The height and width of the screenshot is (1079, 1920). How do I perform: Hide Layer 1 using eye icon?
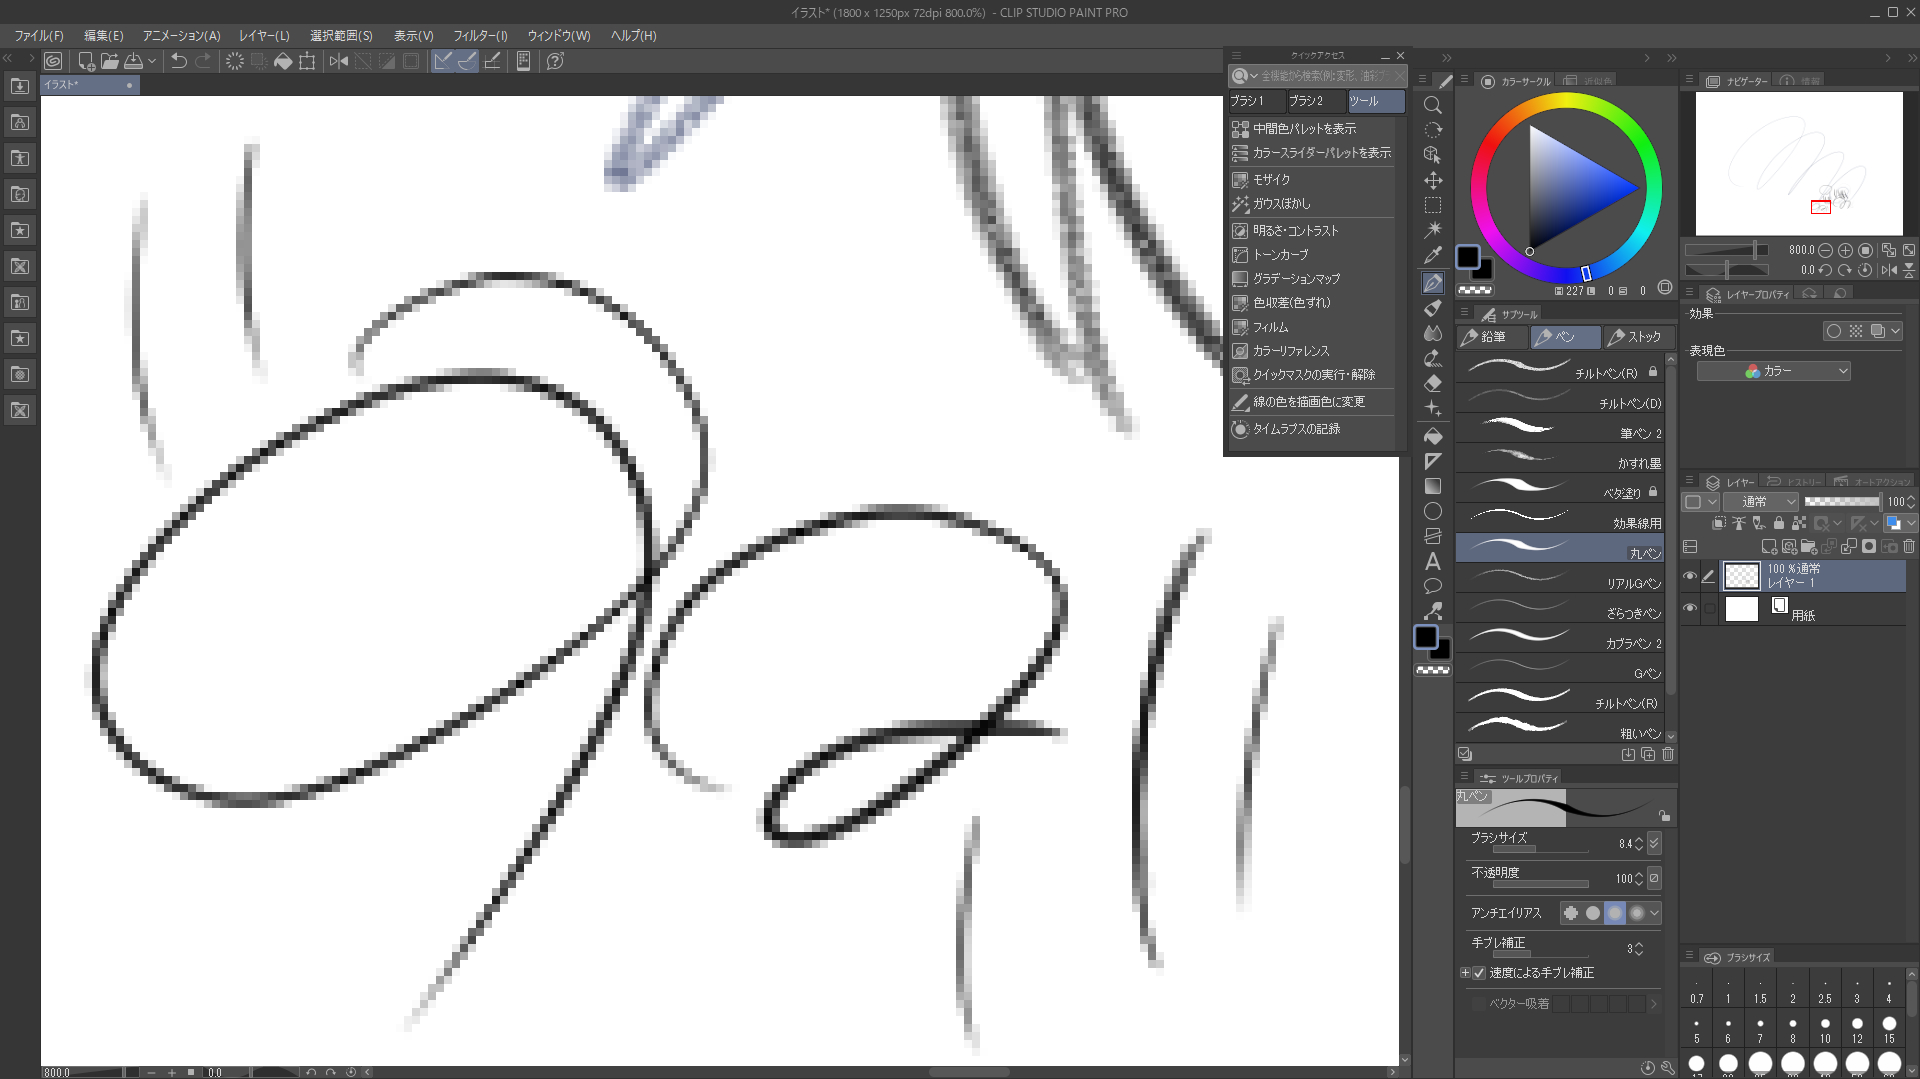coord(1690,576)
